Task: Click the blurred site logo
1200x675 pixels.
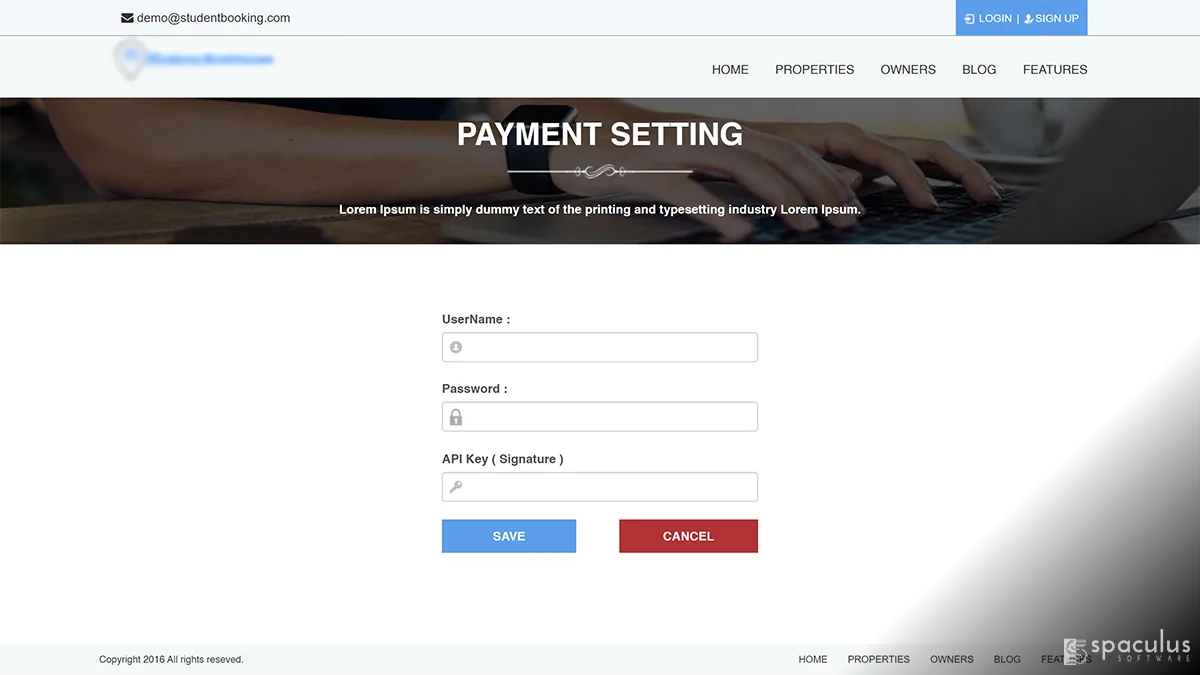Action: point(194,59)
